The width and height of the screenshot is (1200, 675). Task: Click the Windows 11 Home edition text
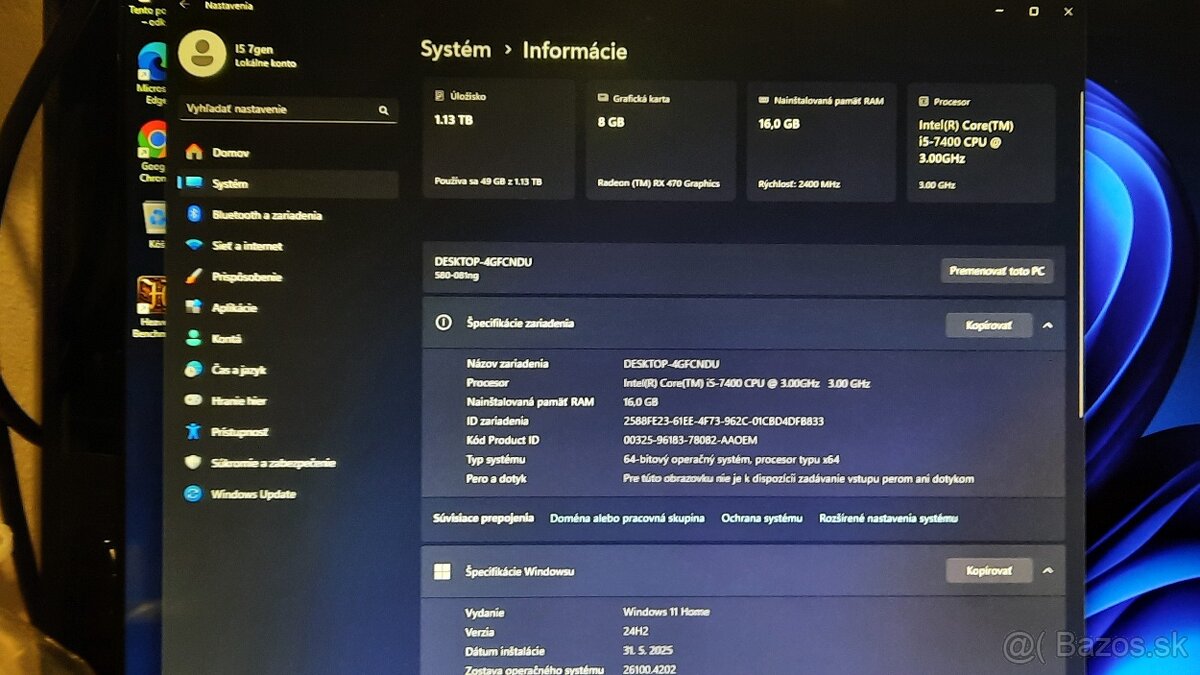[666, 612]
